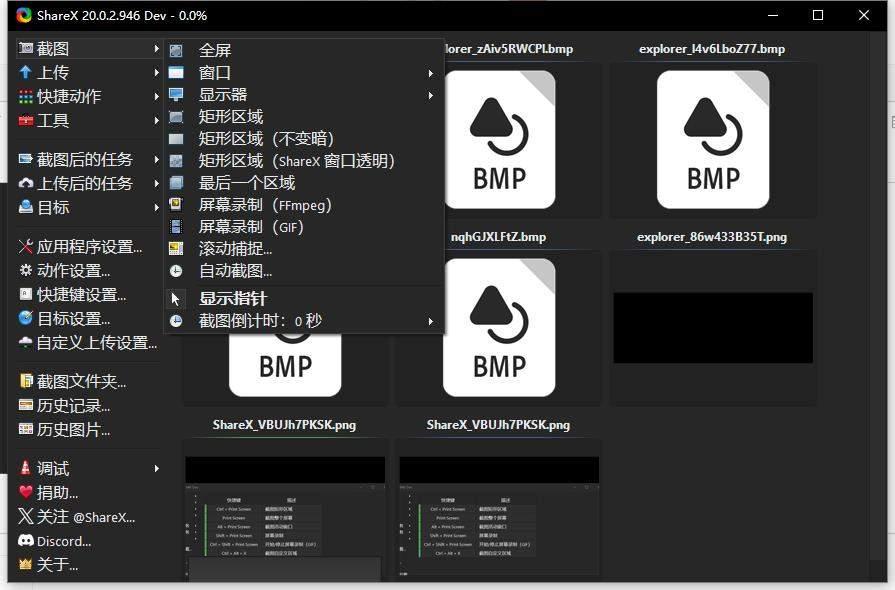Expand the 上传后的任务 menu arrow

click(x=156, y=183)
